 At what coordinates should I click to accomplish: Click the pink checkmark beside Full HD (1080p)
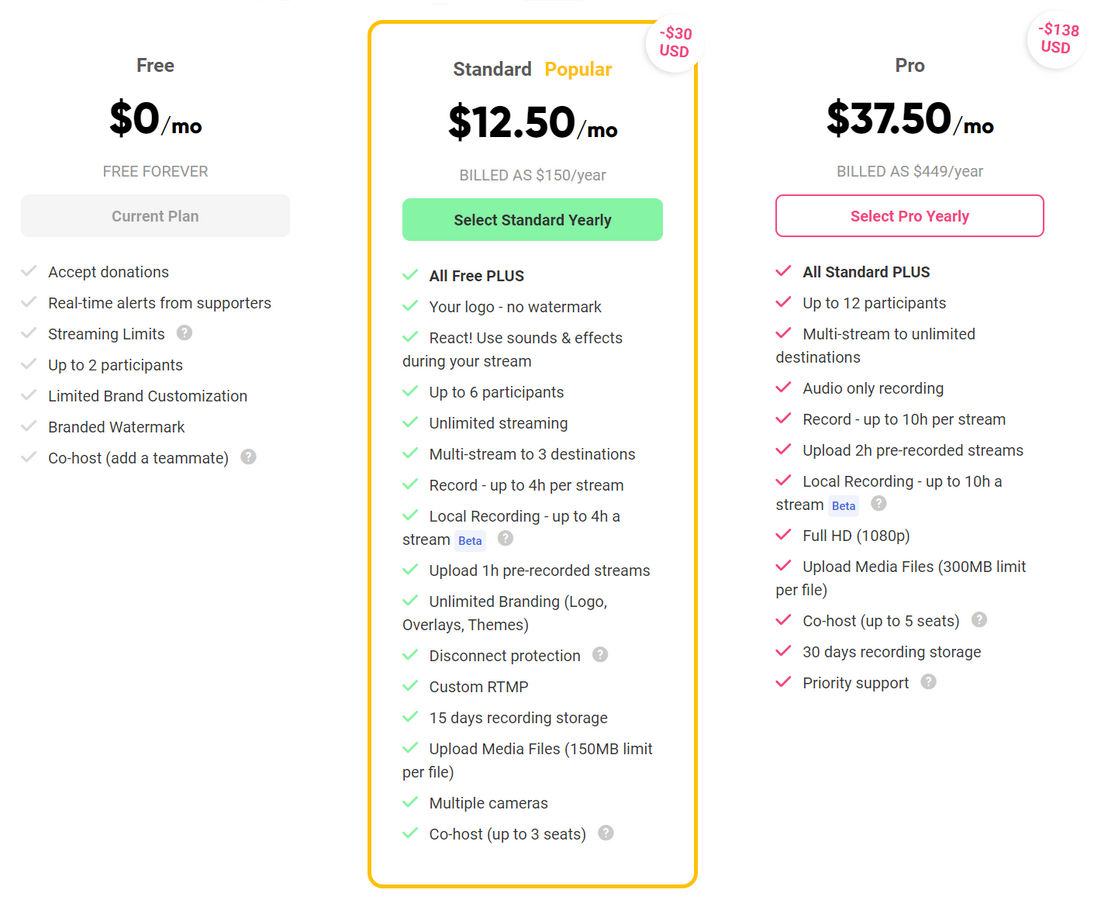click(783, 534)
